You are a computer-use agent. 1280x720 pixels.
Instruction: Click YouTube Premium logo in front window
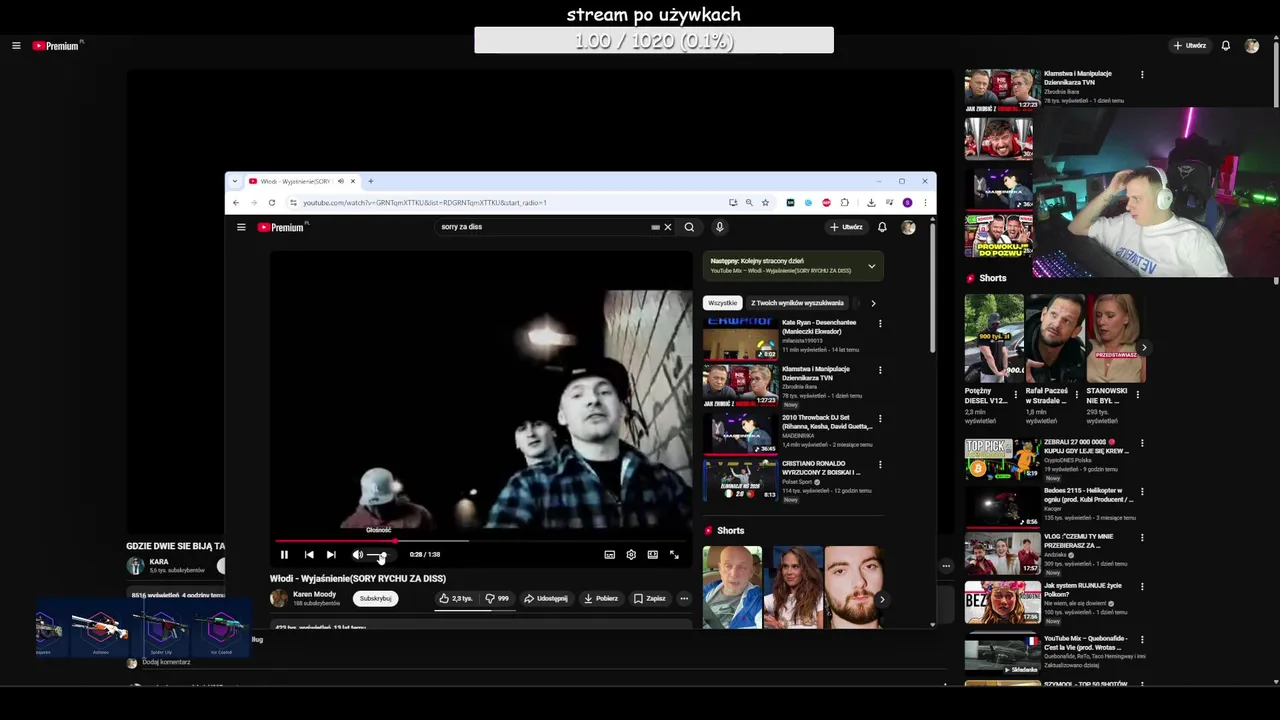281,227
